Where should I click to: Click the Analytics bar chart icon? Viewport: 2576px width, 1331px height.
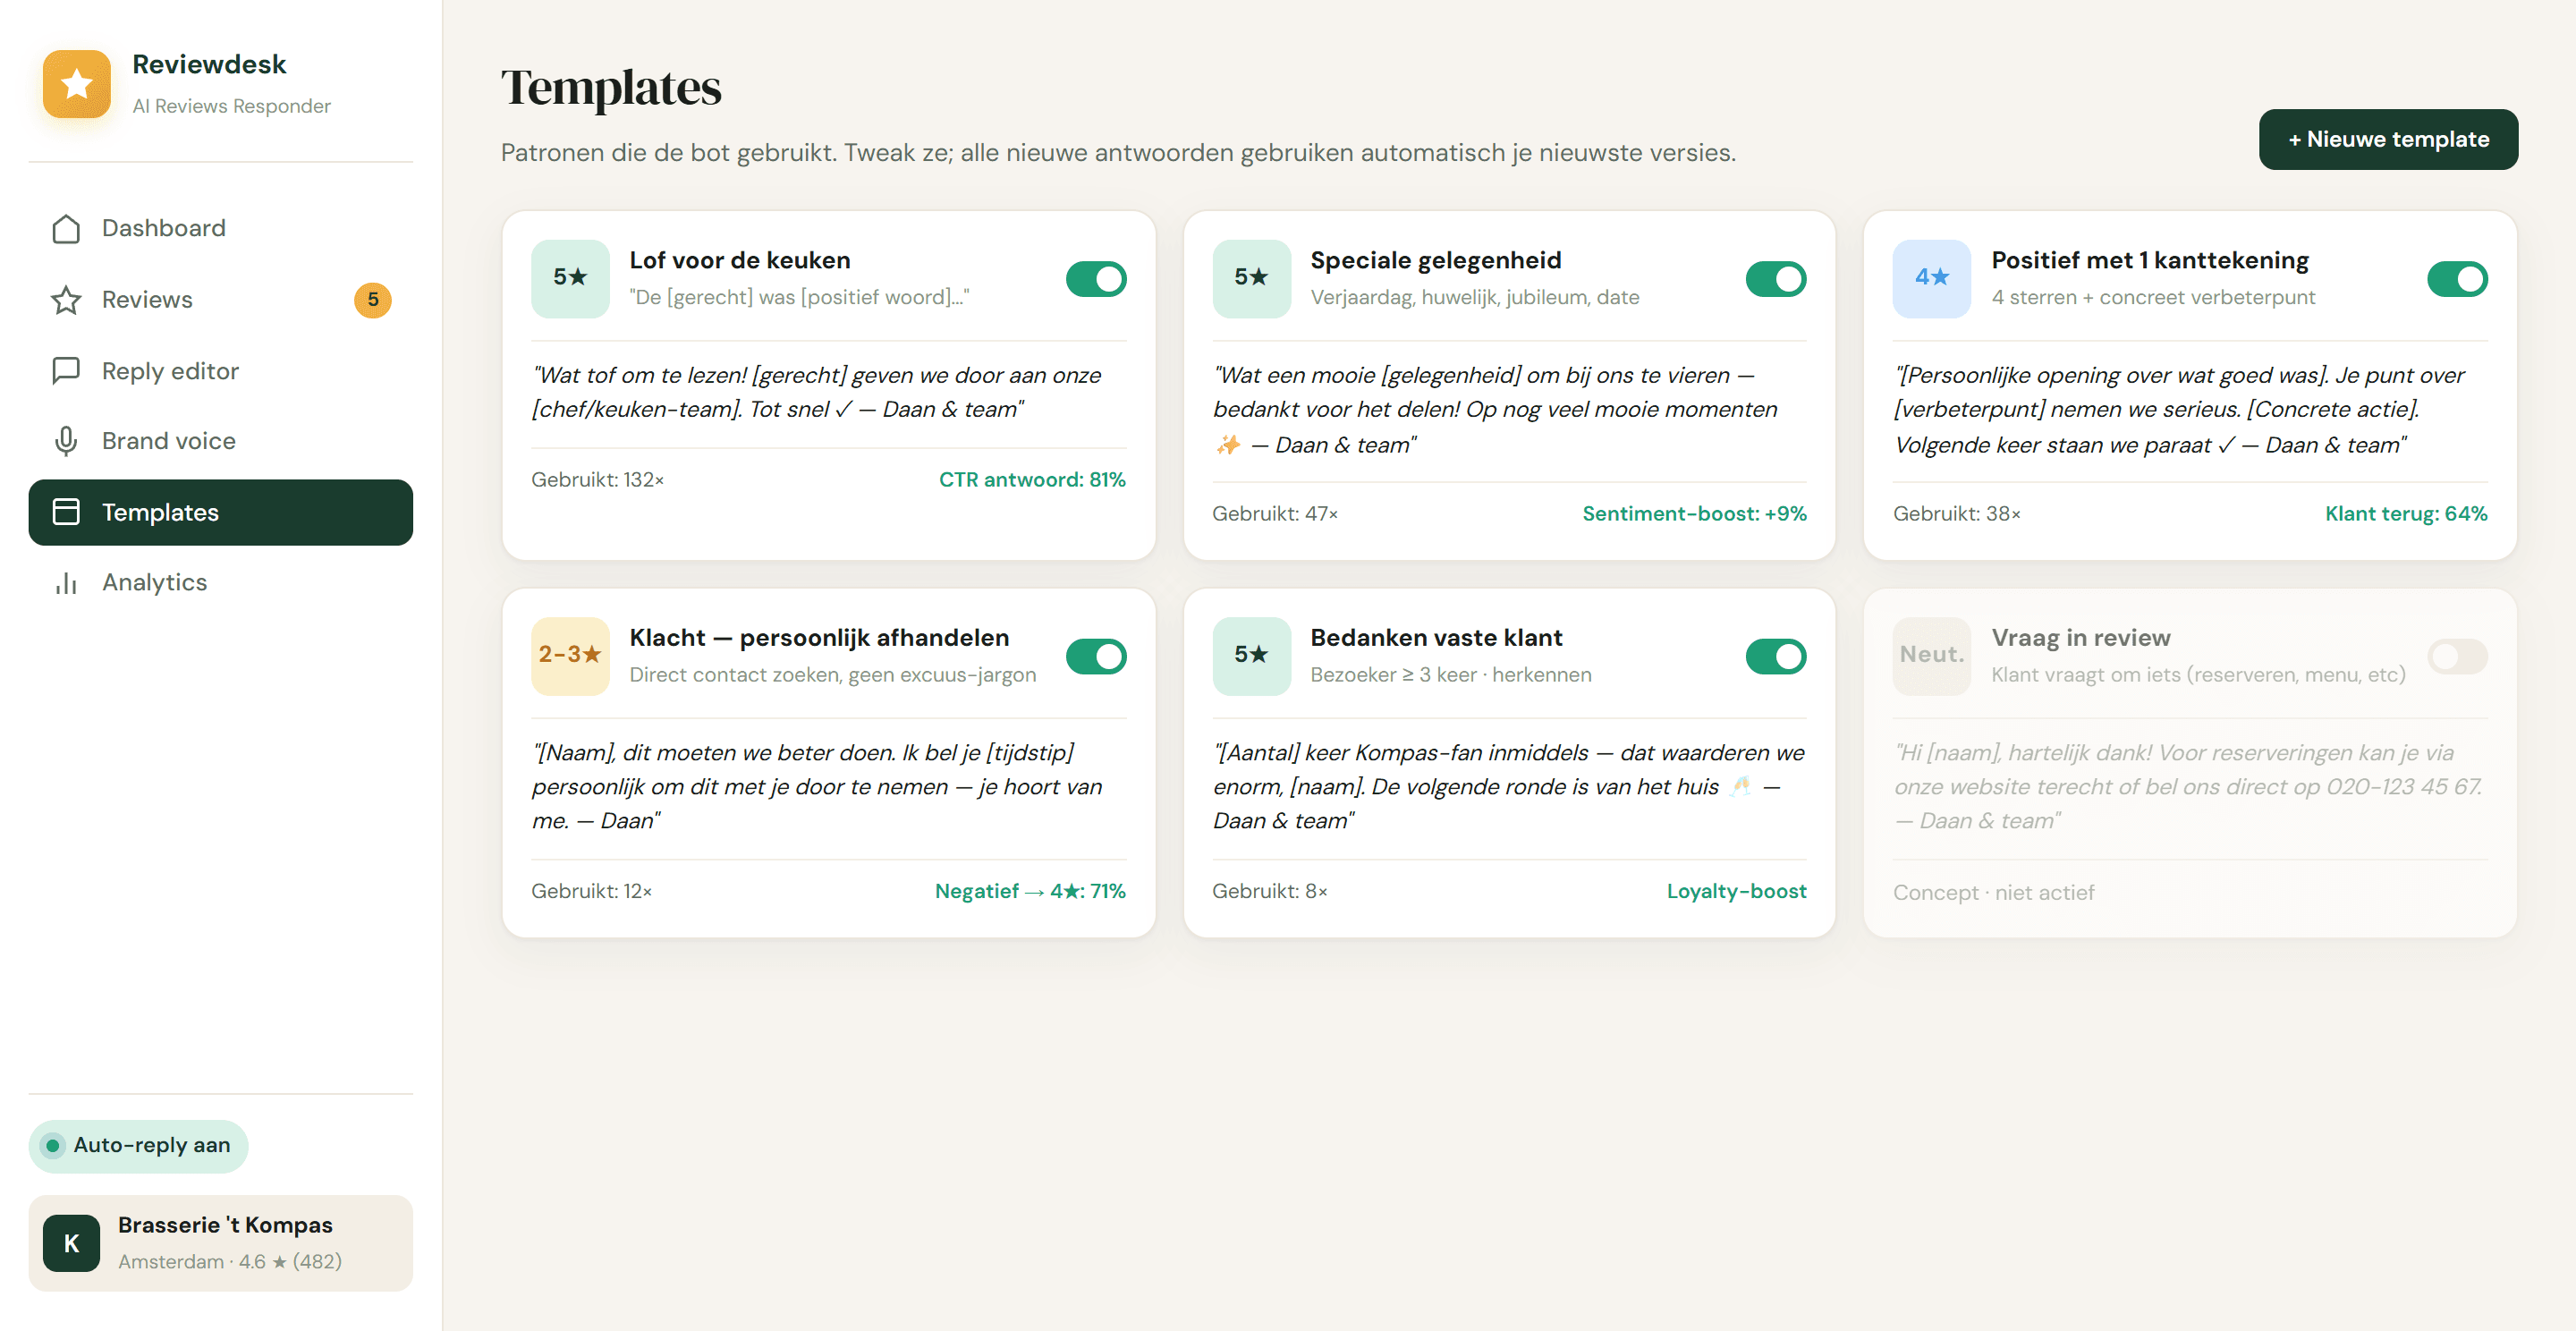click(66, 583)
